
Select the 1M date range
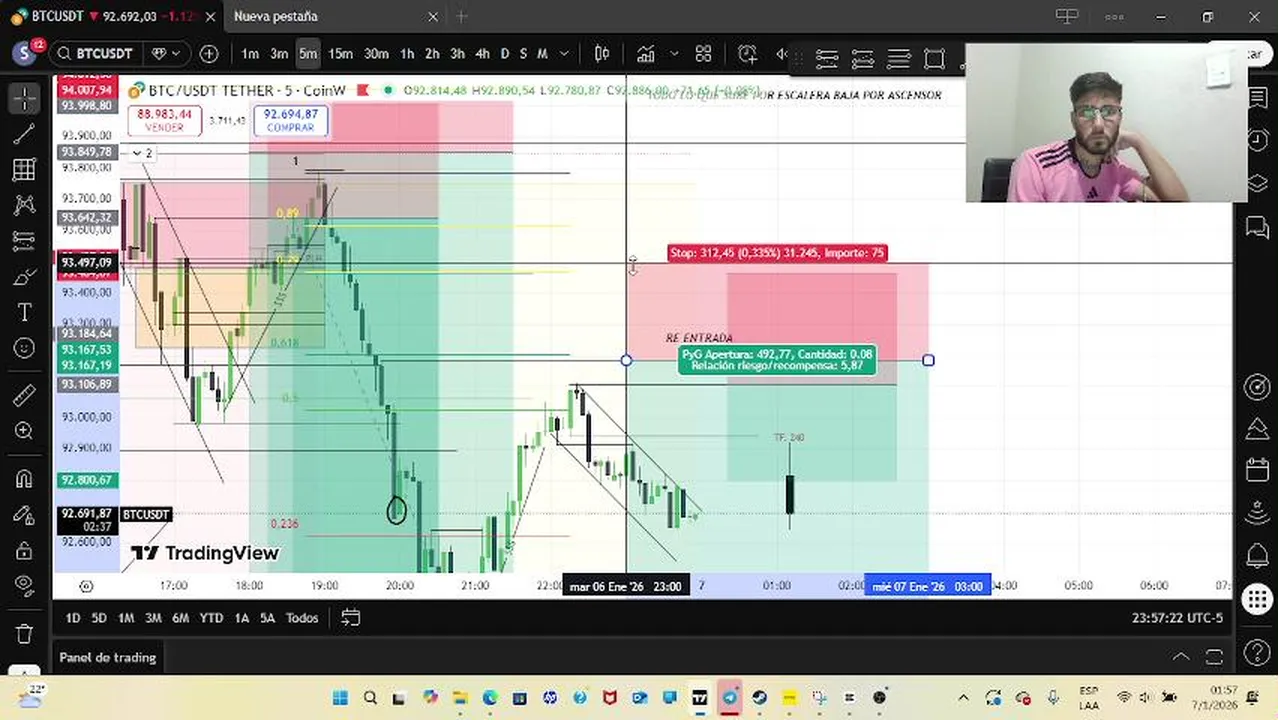[126, 618]
